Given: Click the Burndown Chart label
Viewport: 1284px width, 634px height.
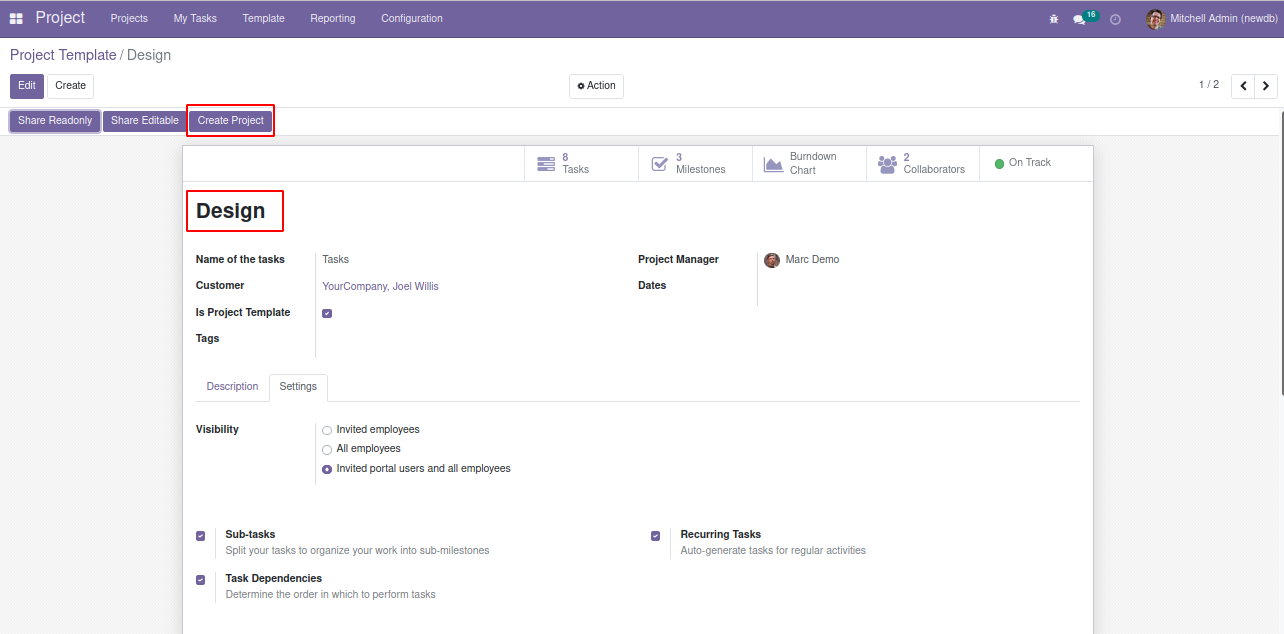Looking at the screenshot, I should tap(813, 164).
